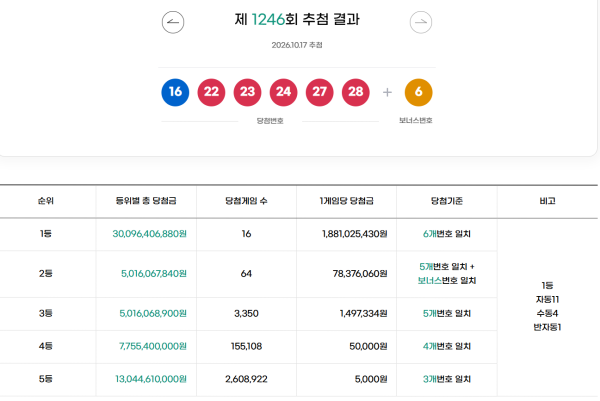
Task: Click winner count 64 in 2등 row
Action: click(246, 274)
